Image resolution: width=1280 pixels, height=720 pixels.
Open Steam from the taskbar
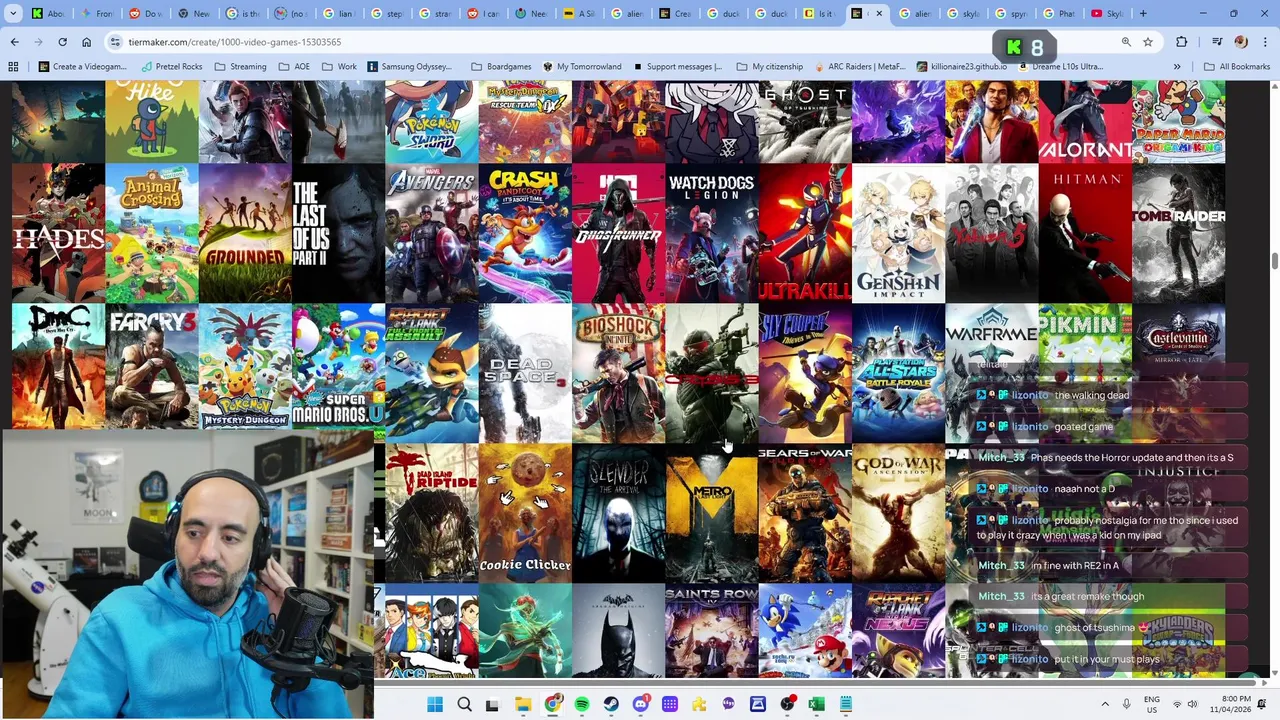coord(611,705)
